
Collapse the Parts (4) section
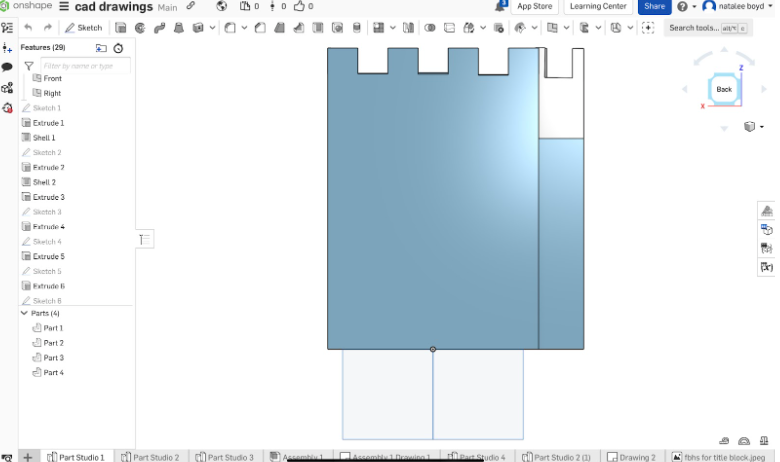24,313
